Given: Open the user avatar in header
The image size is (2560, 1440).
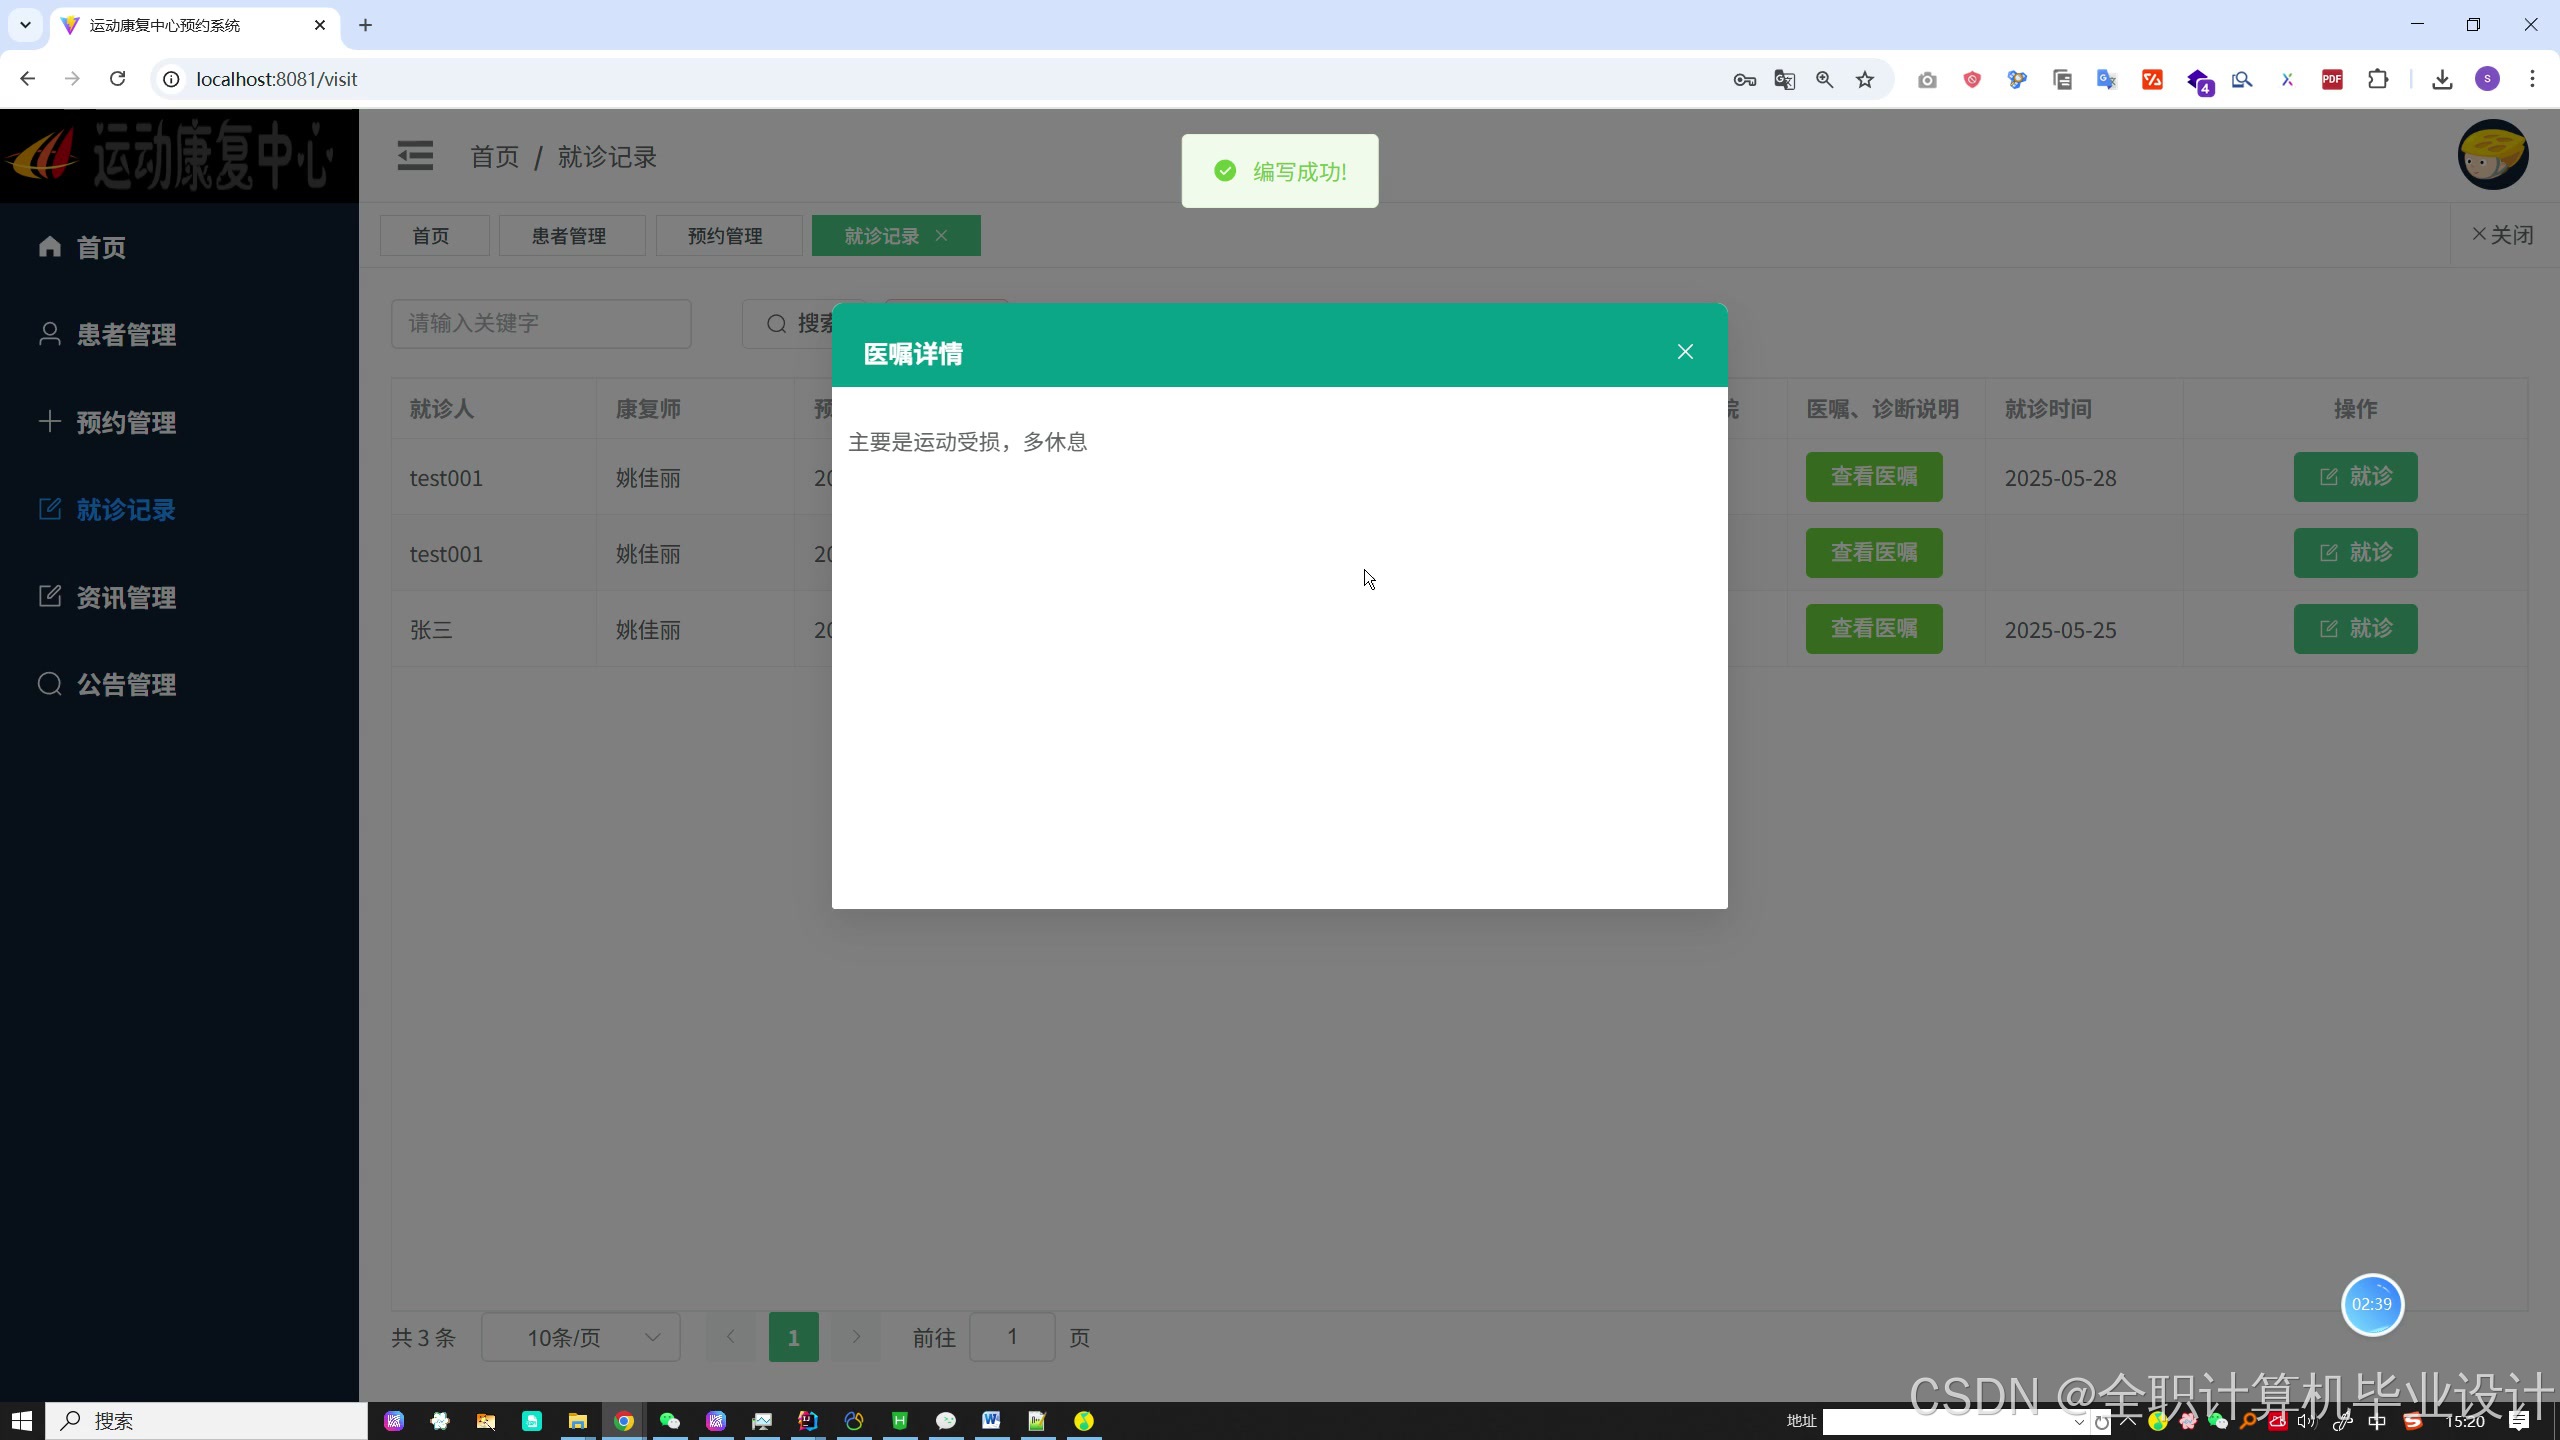Looking at the screenshot, I should [2492, 155].
